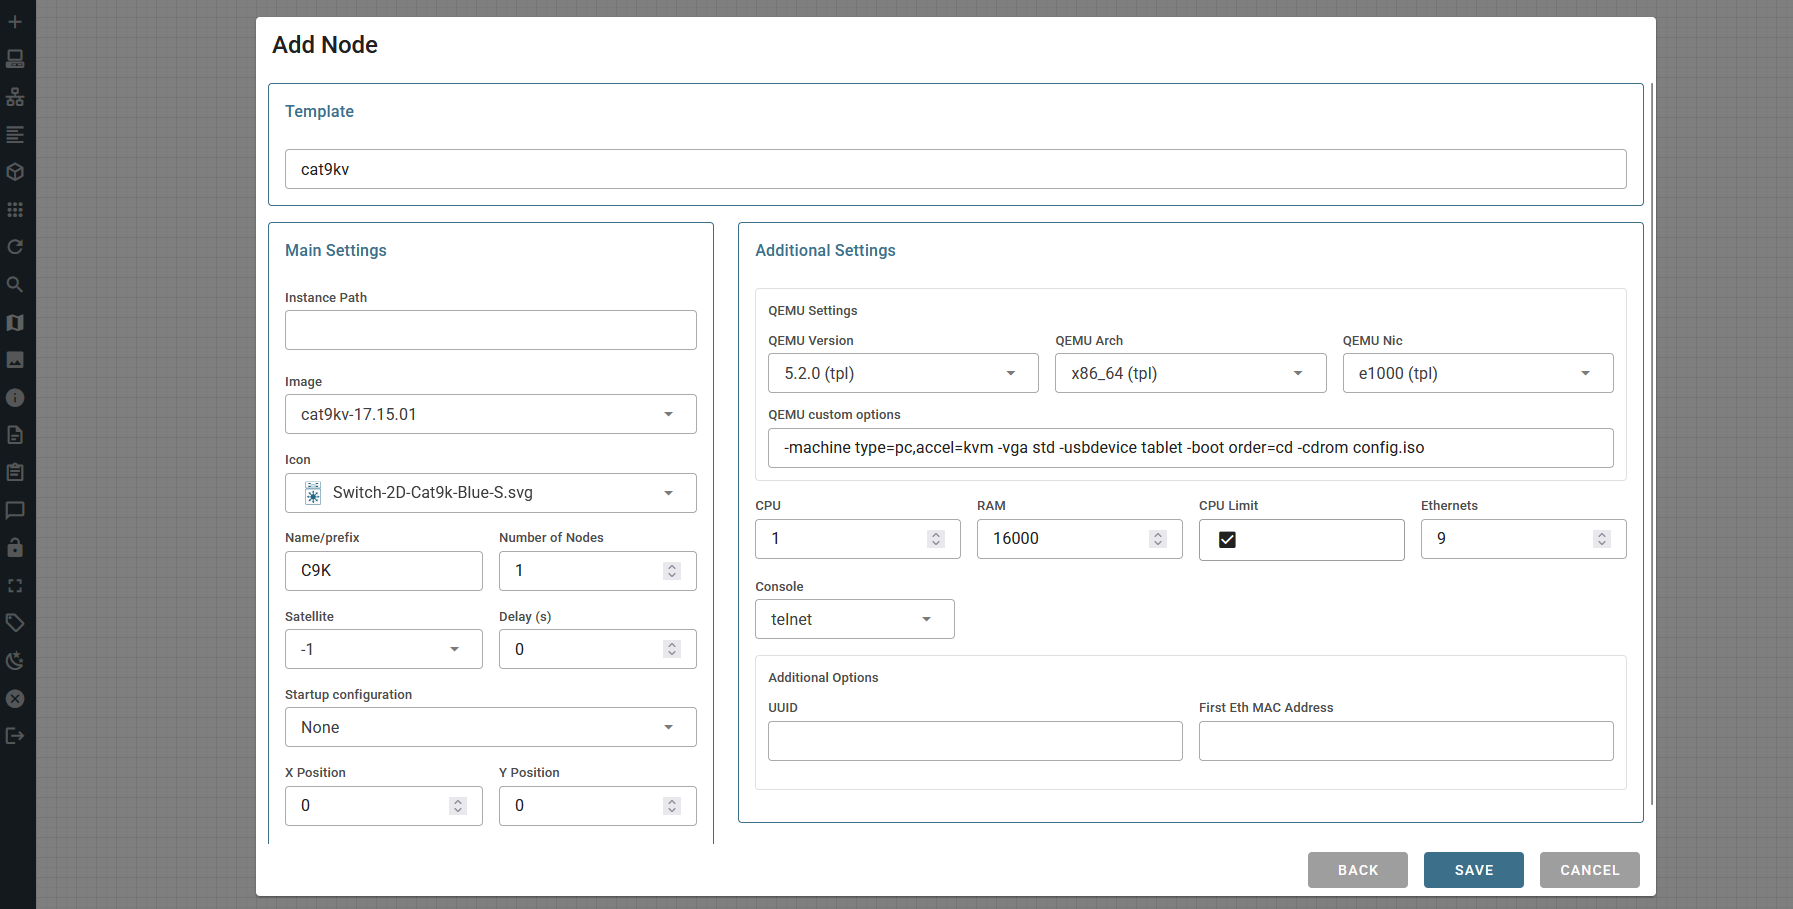Click the X Position stepper arrows

[458, 806]
